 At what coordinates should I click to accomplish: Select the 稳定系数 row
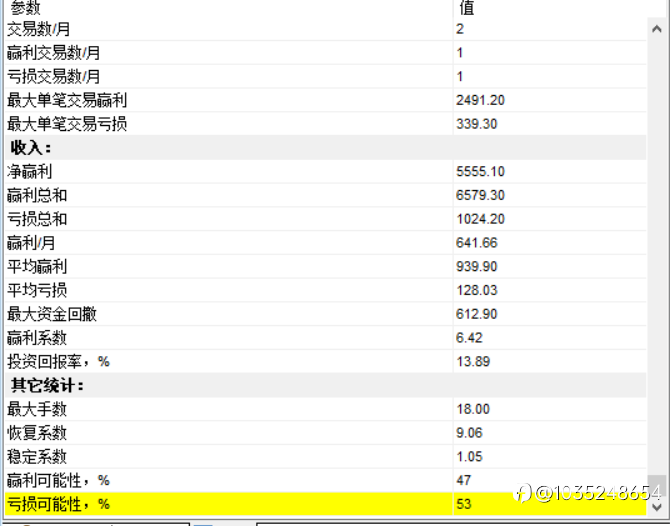326,457
